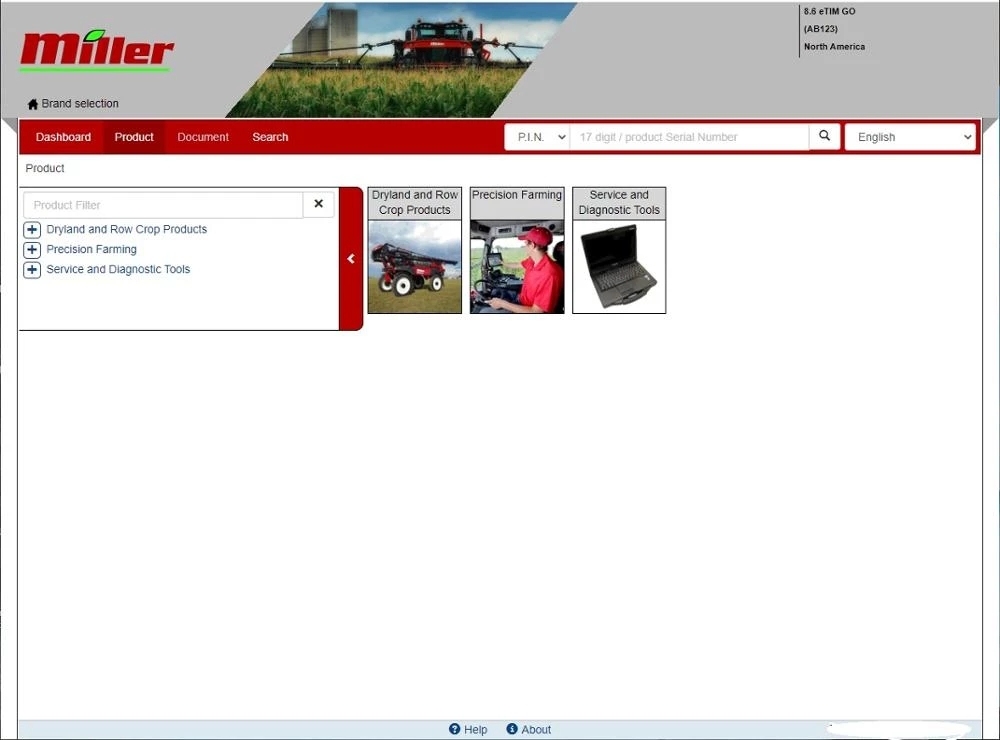Switch to the Dashboard tab

coord(63,136)
